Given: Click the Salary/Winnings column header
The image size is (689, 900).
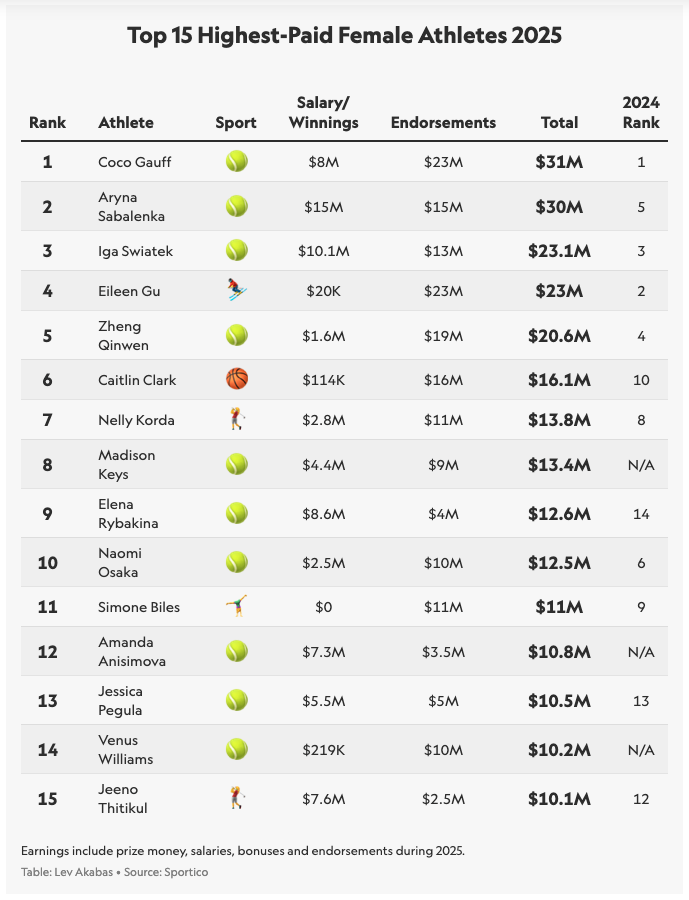Looking at the screenshot, I should 323,113.
